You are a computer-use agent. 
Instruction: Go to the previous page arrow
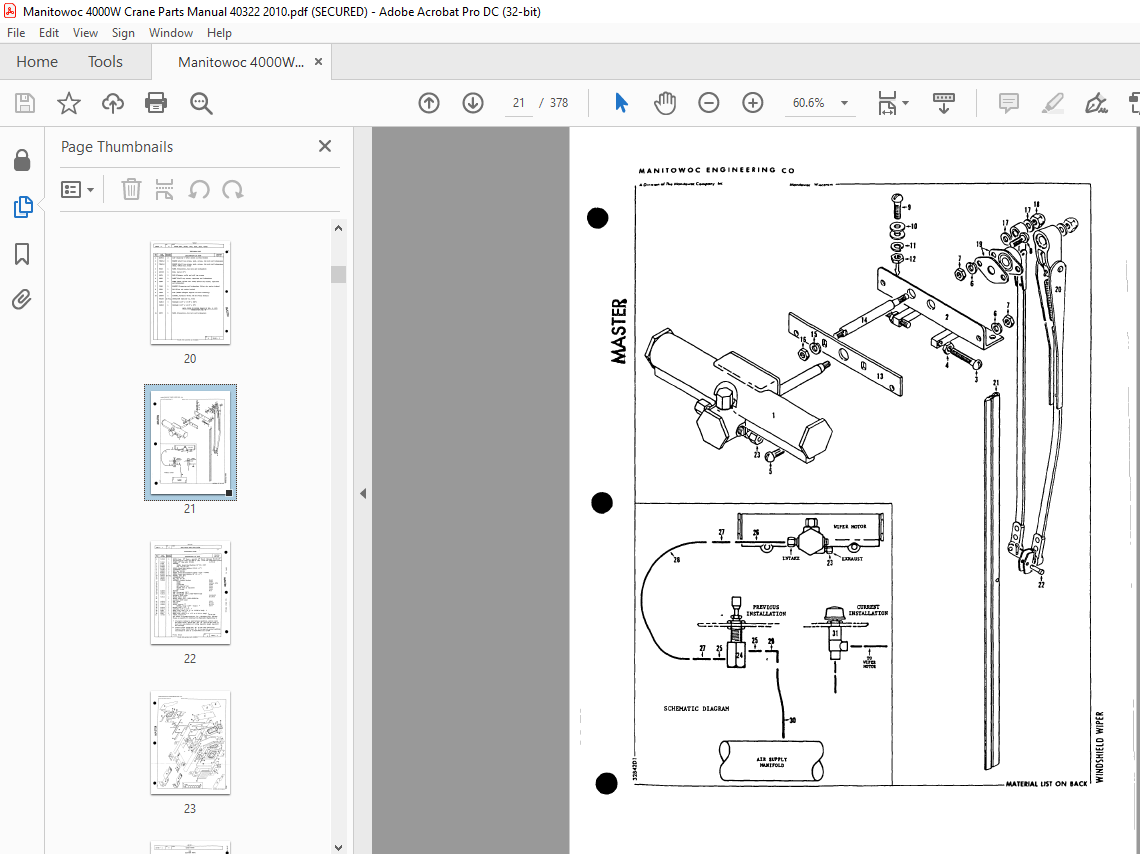click(x=429, y=103)
